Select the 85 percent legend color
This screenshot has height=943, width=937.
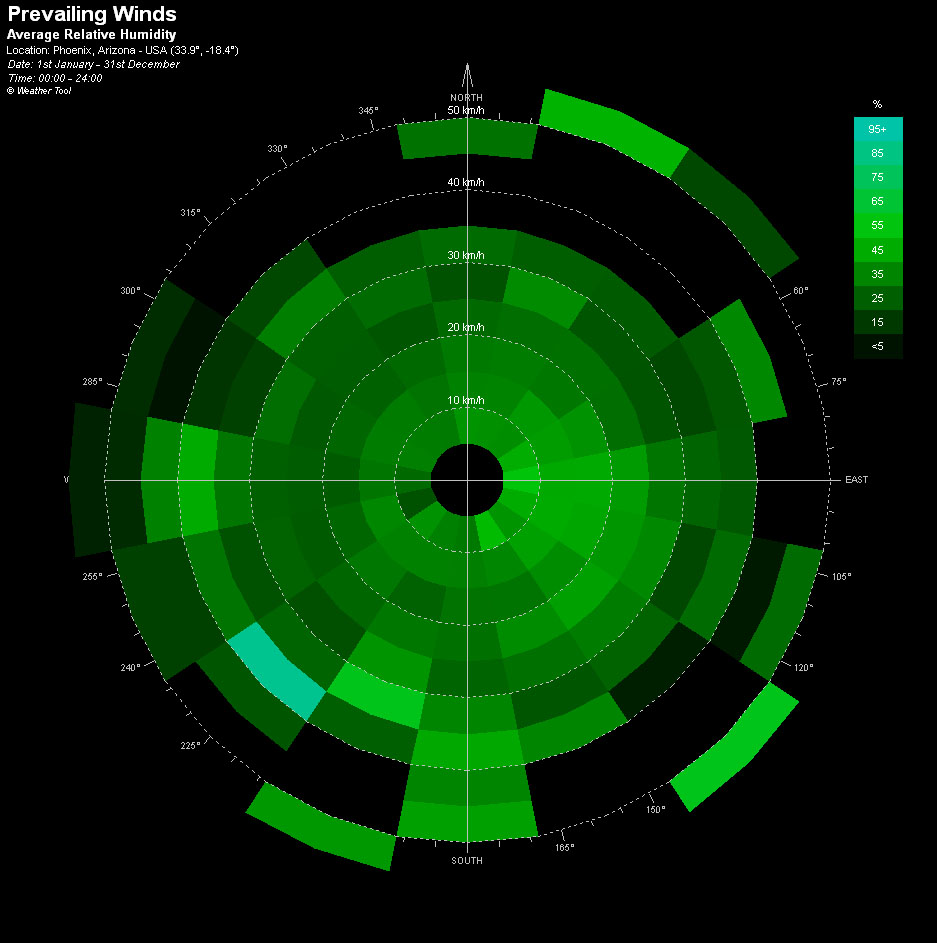[877, 153]
